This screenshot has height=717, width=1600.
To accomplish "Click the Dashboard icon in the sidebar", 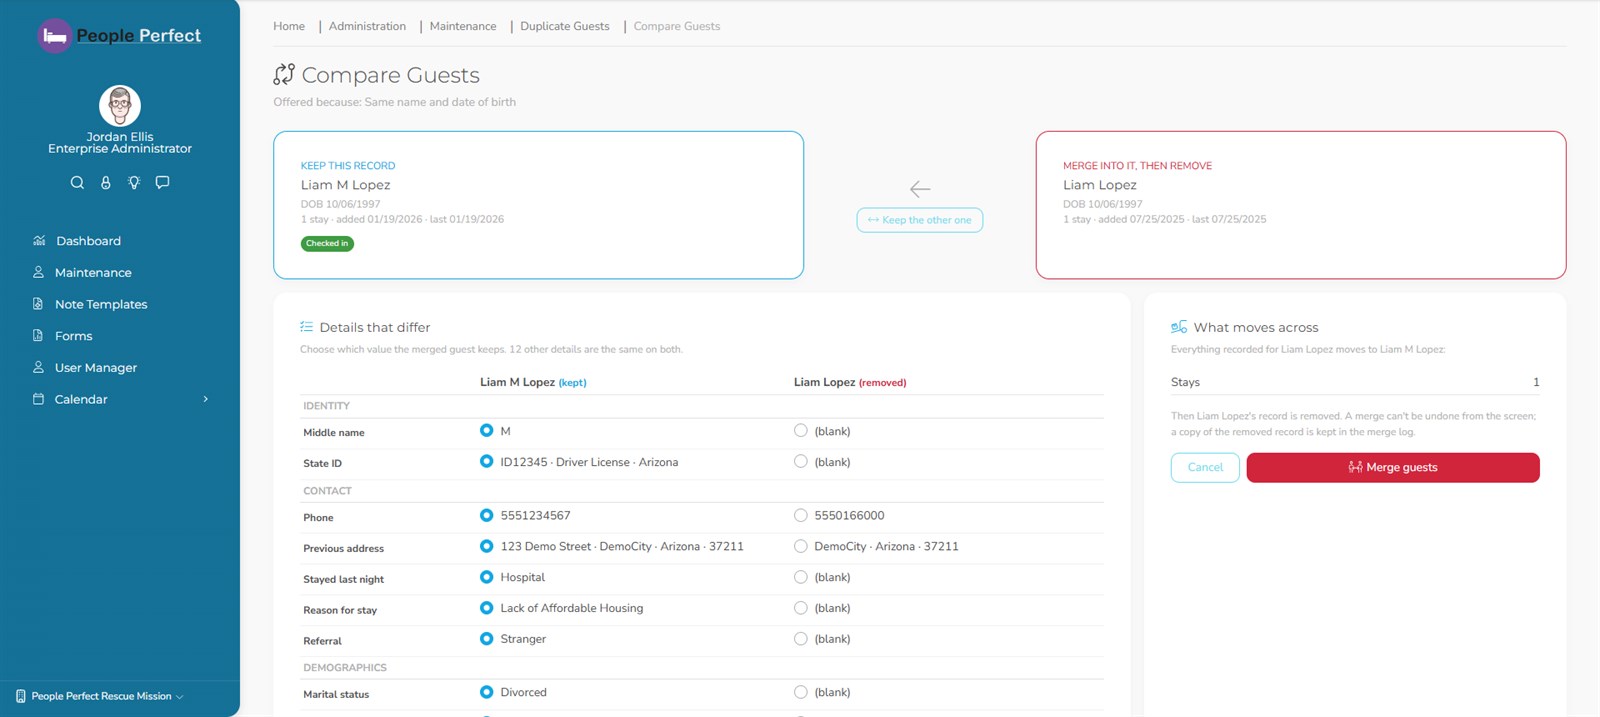I will [39, 241].
